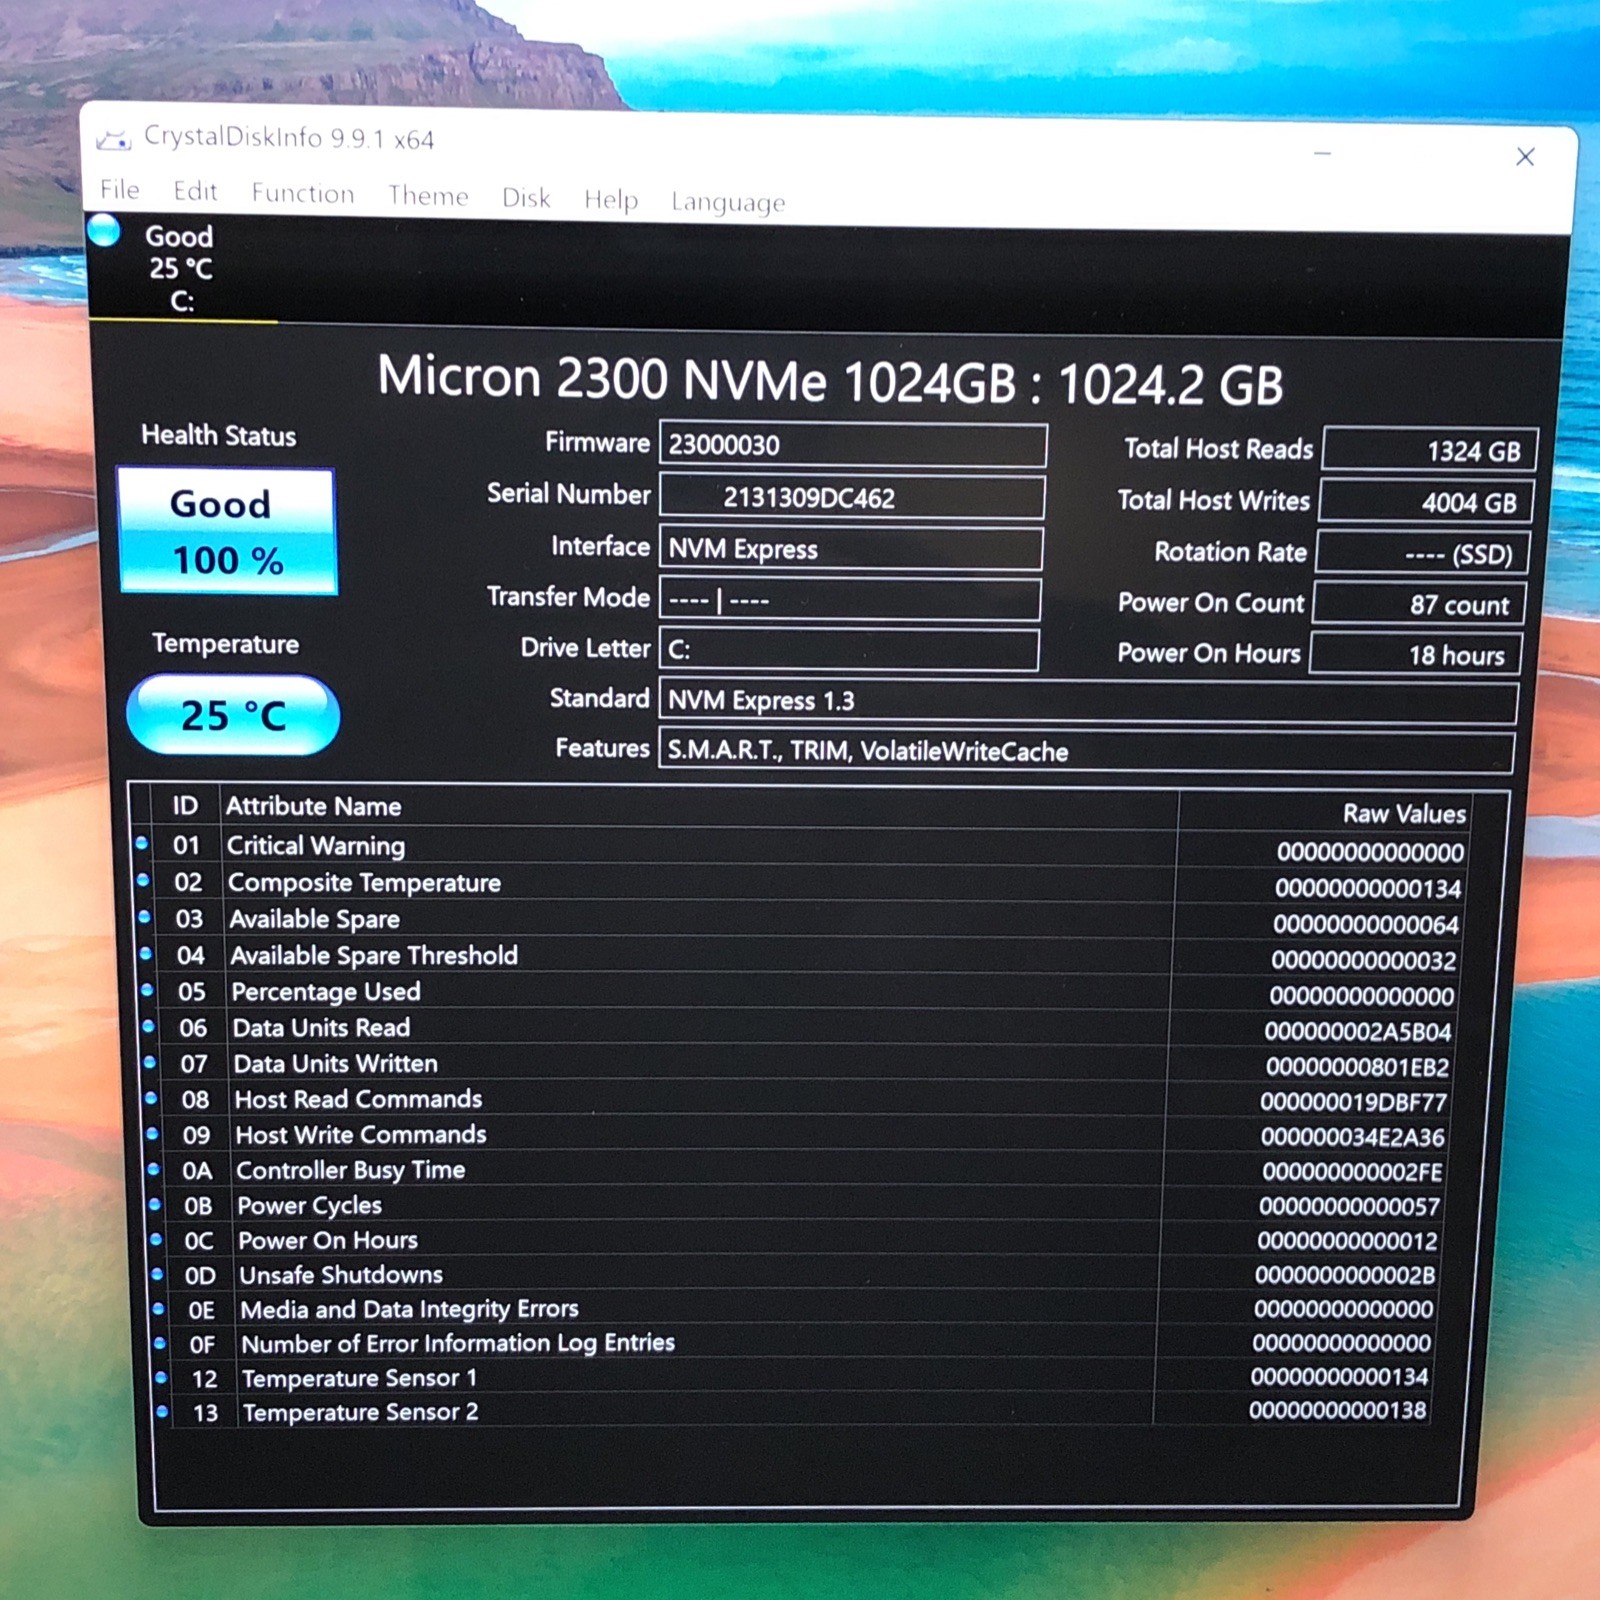
Task: Click the 25 °C temperature button
Action: coord(233,715)
